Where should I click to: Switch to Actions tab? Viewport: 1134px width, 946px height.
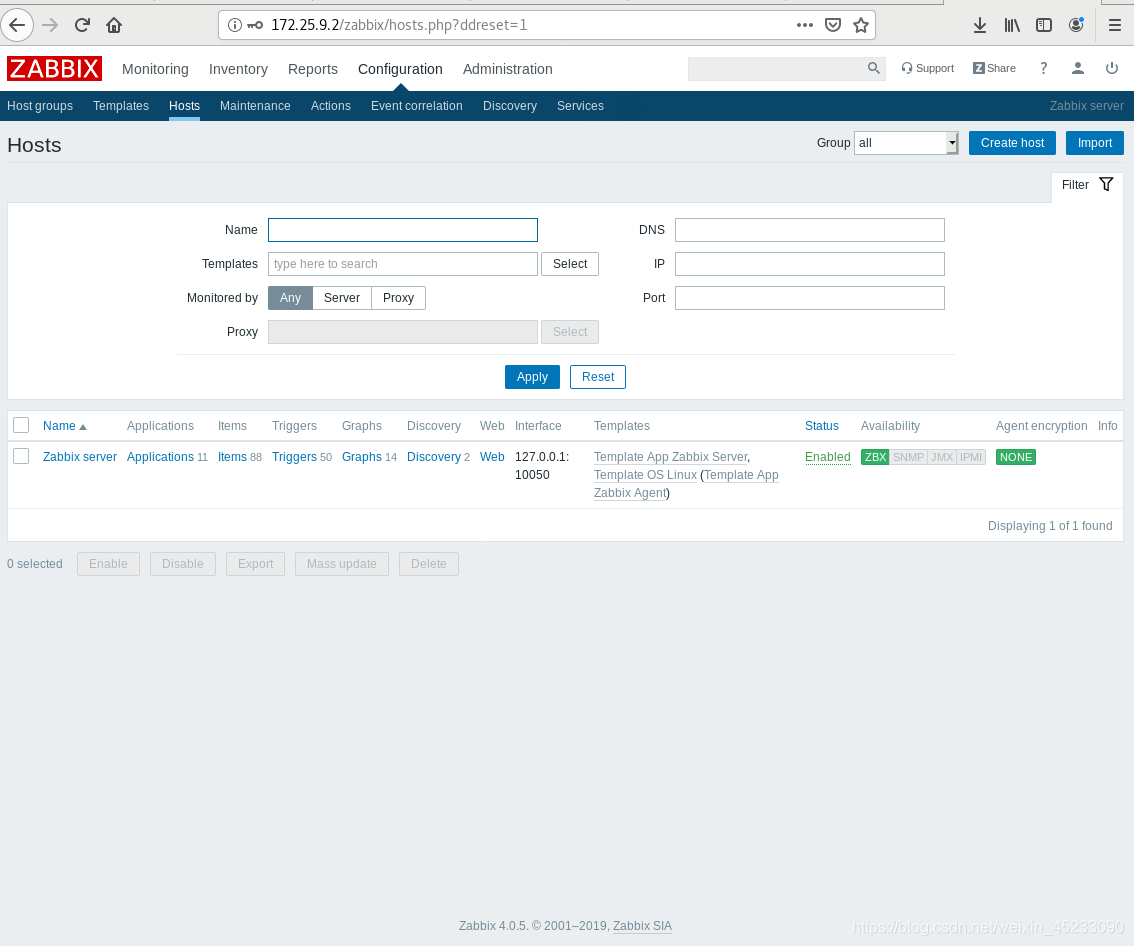coord(331,106)
